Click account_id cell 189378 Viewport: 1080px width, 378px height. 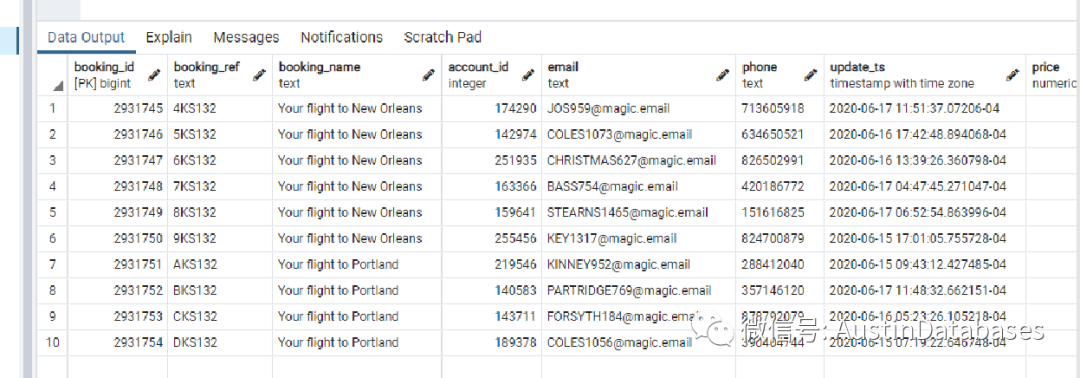click(x=492, y=342)
